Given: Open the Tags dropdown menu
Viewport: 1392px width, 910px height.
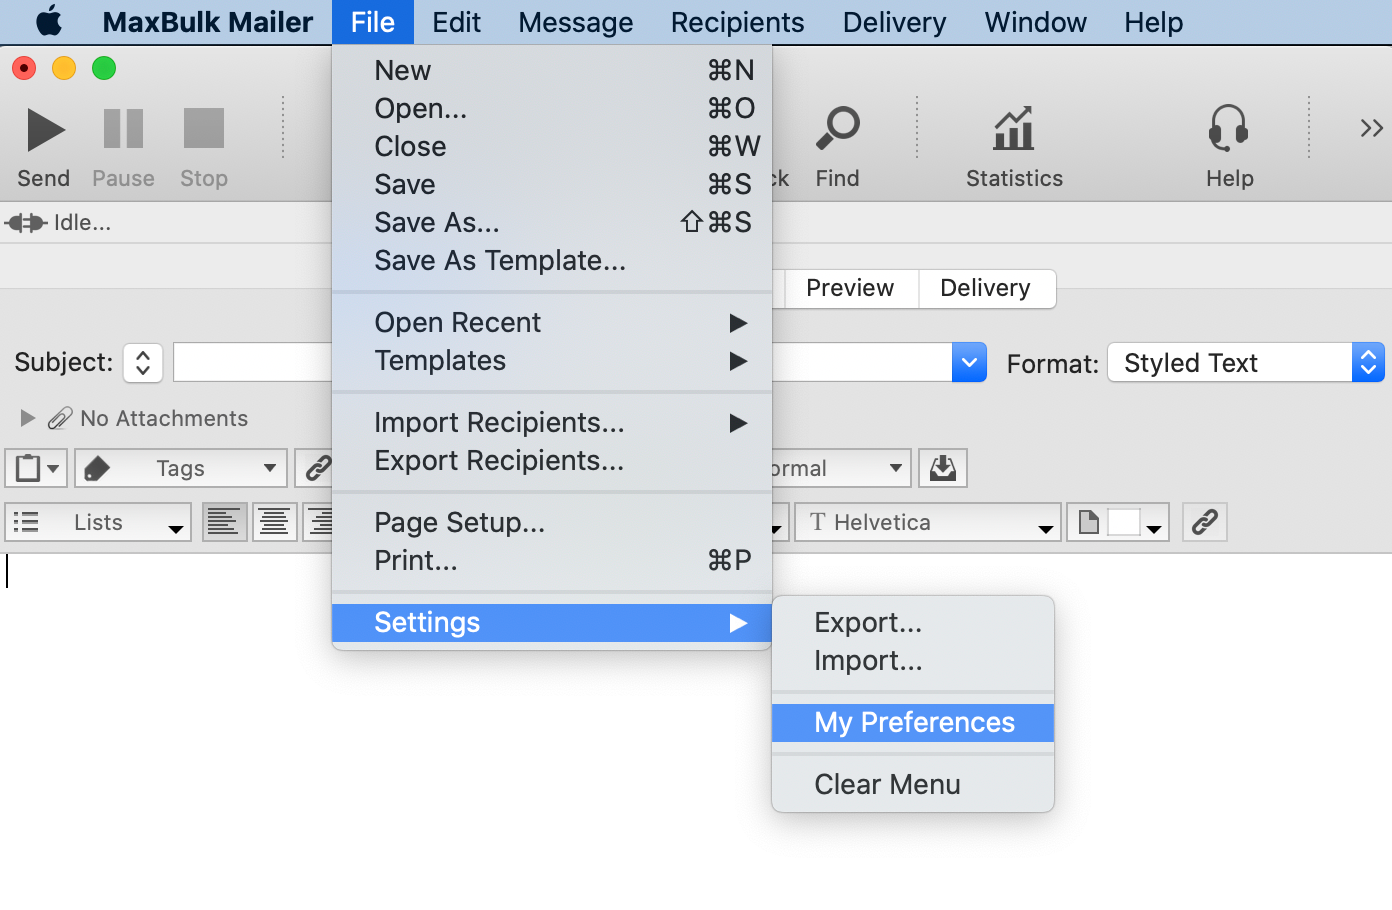Looking at the screenshot, I should point(181,468).
